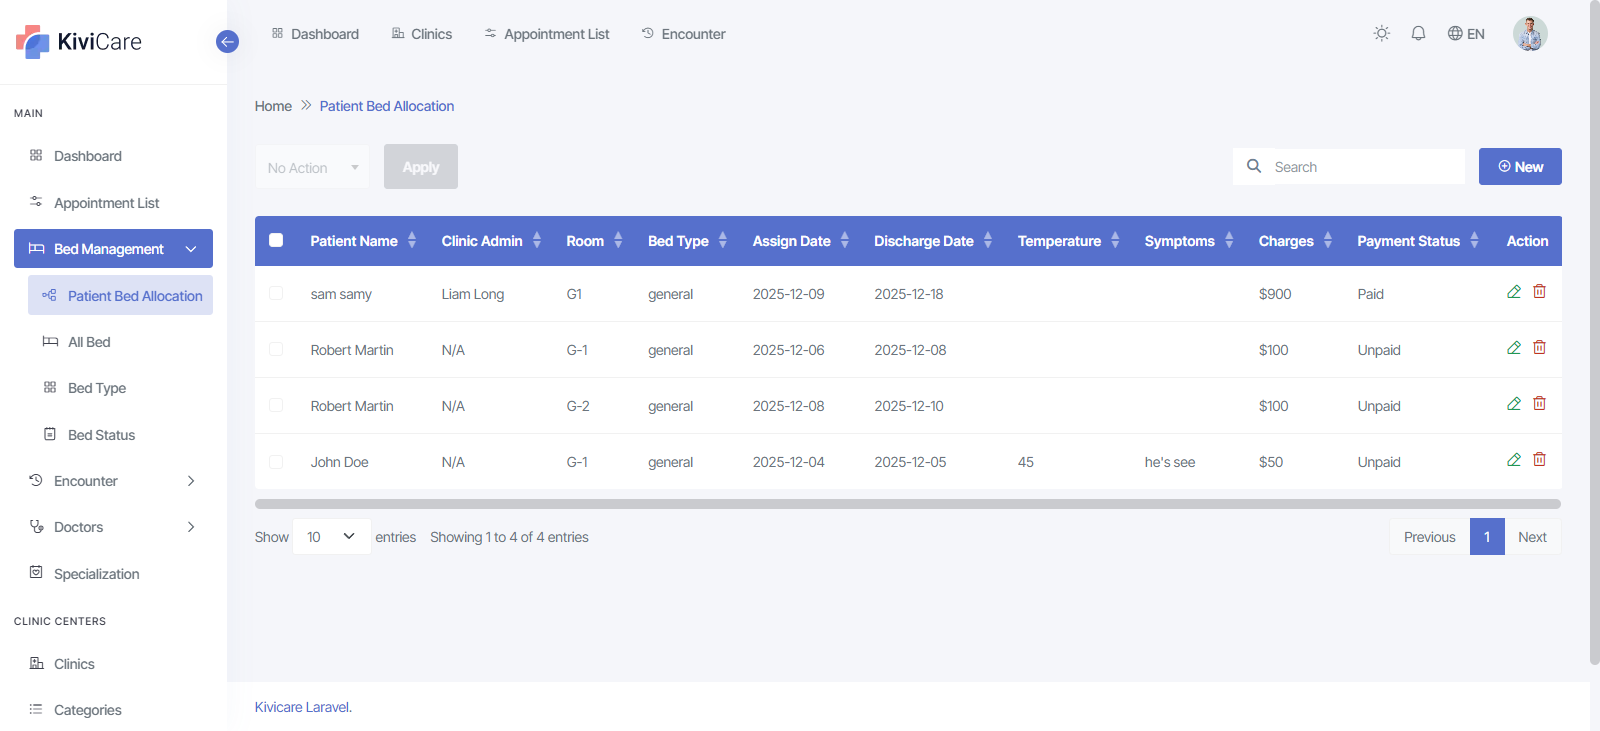The width and height of the screenshot is (1600, 731).
Task: Click the edit icon for sam samy
Action: pyautogui.click(x=1513, y=292)
